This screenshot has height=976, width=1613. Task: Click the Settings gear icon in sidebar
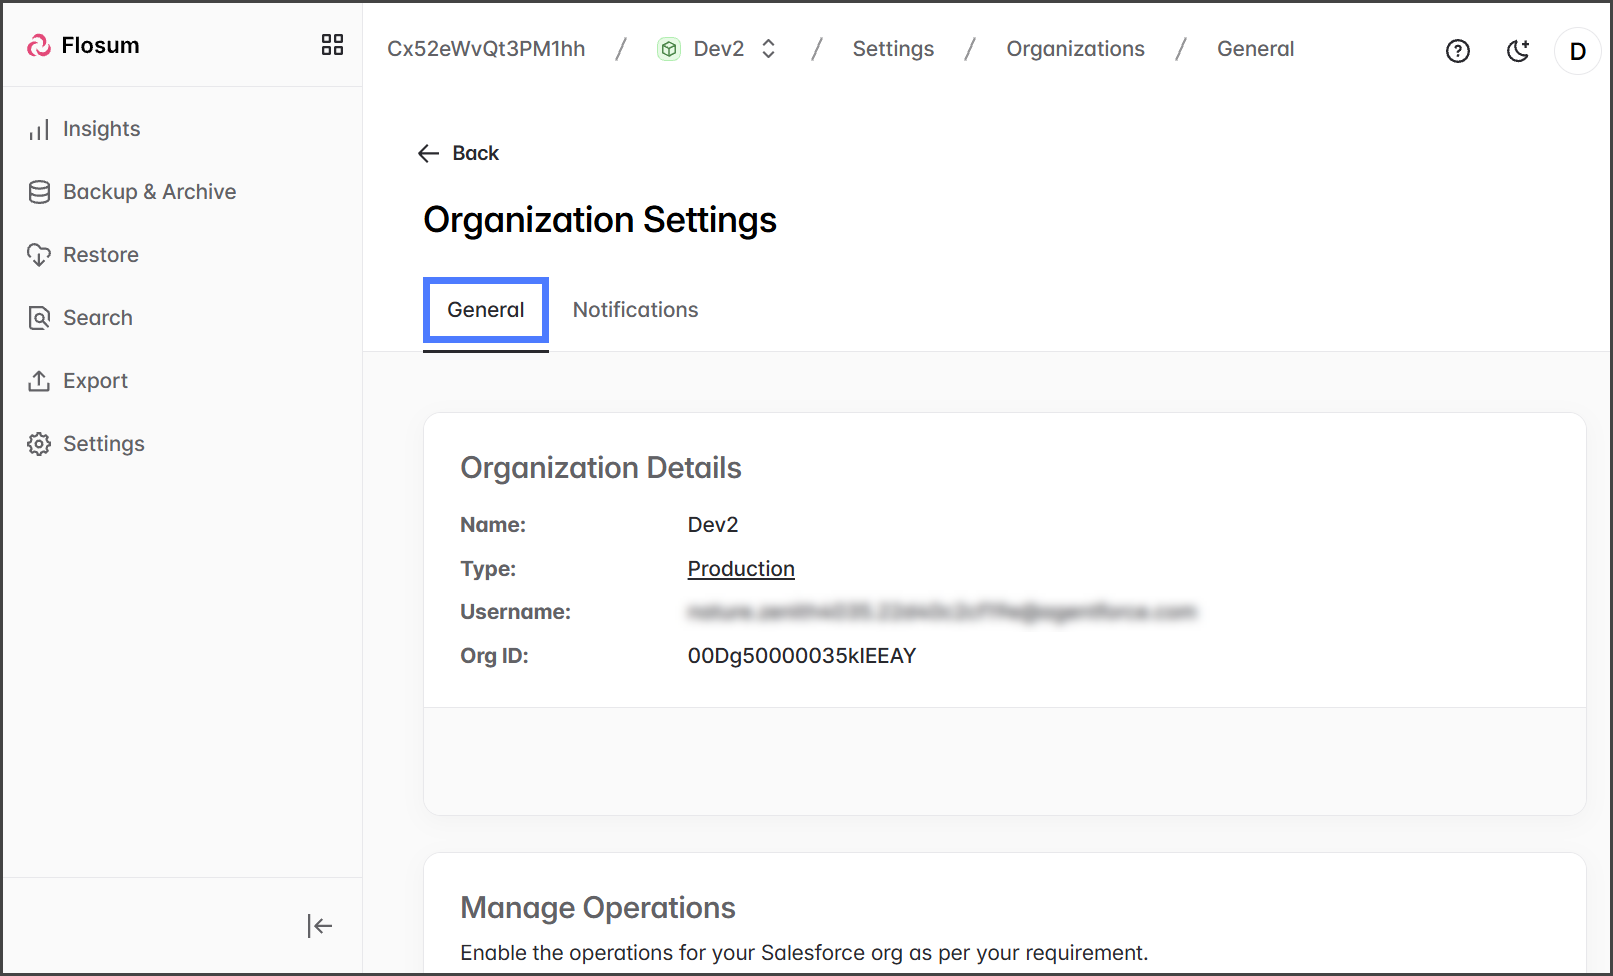coord(39,444)
